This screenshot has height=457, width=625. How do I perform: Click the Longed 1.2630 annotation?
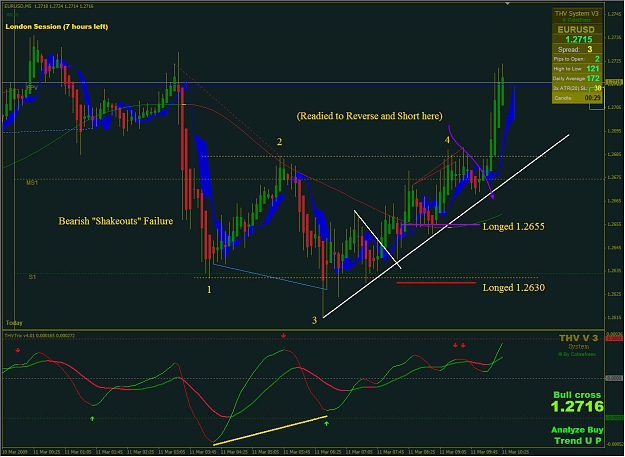[513, 288]
